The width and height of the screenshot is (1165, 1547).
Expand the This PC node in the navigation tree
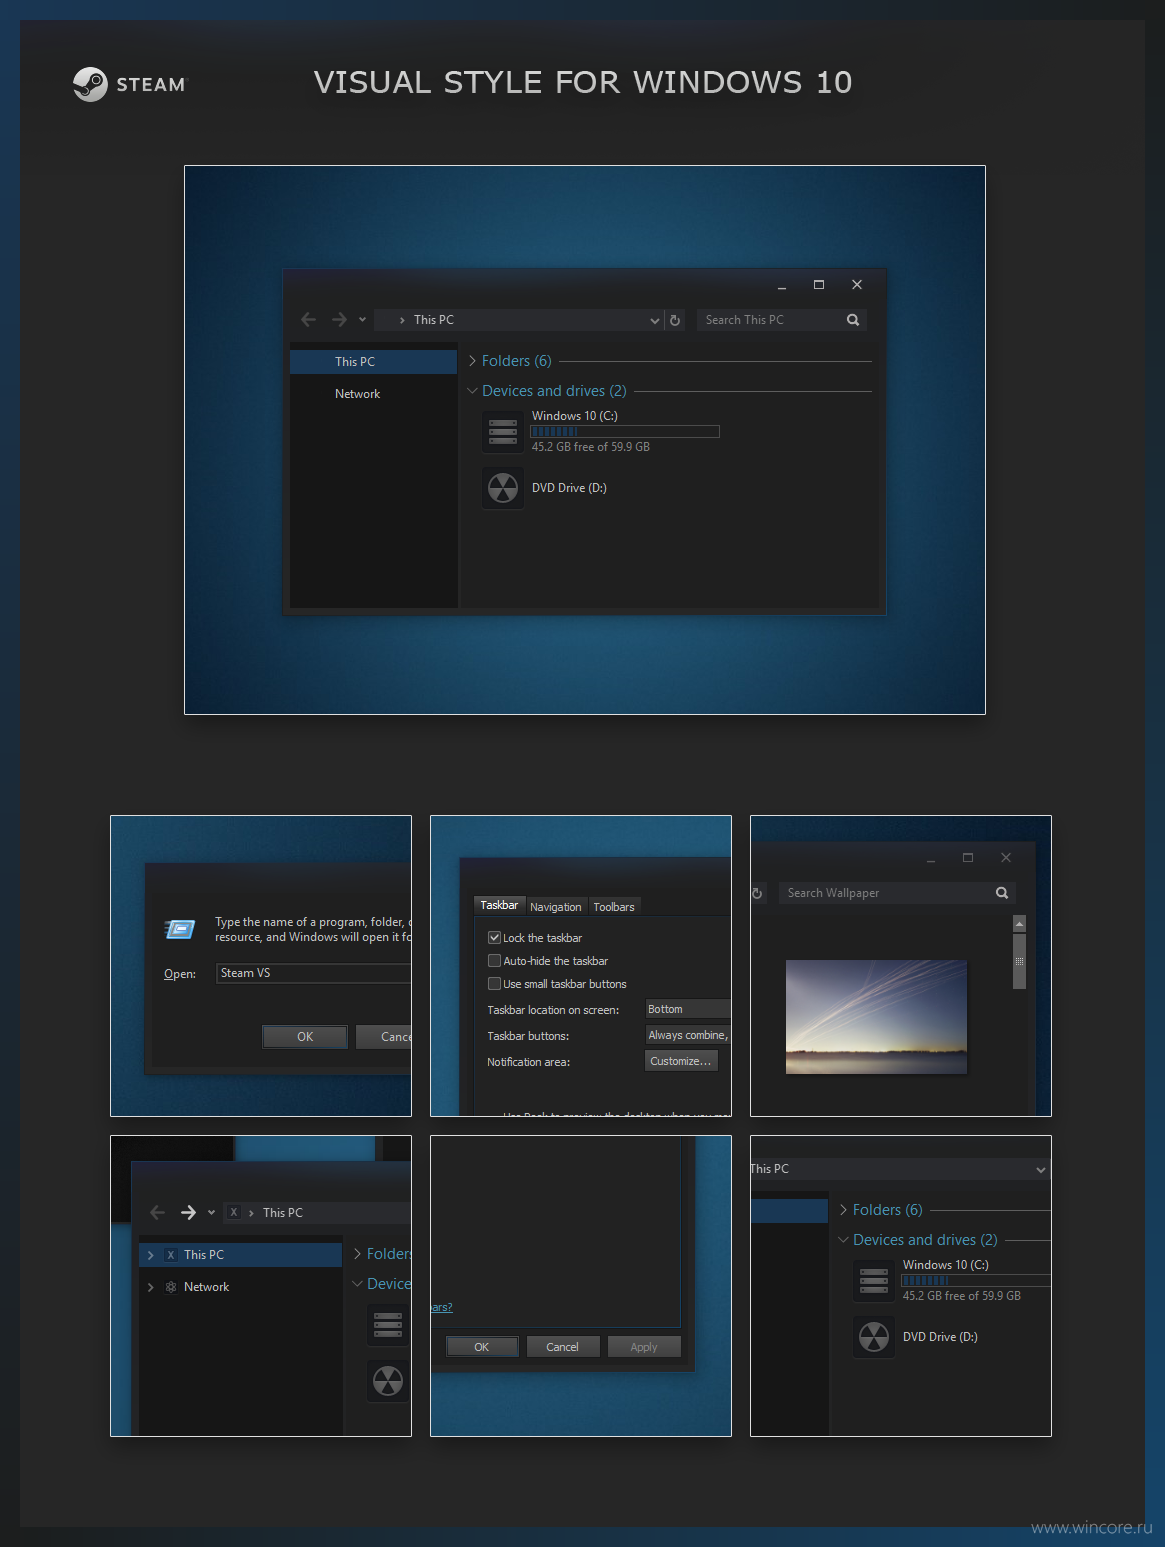(x=150, y=1255)
